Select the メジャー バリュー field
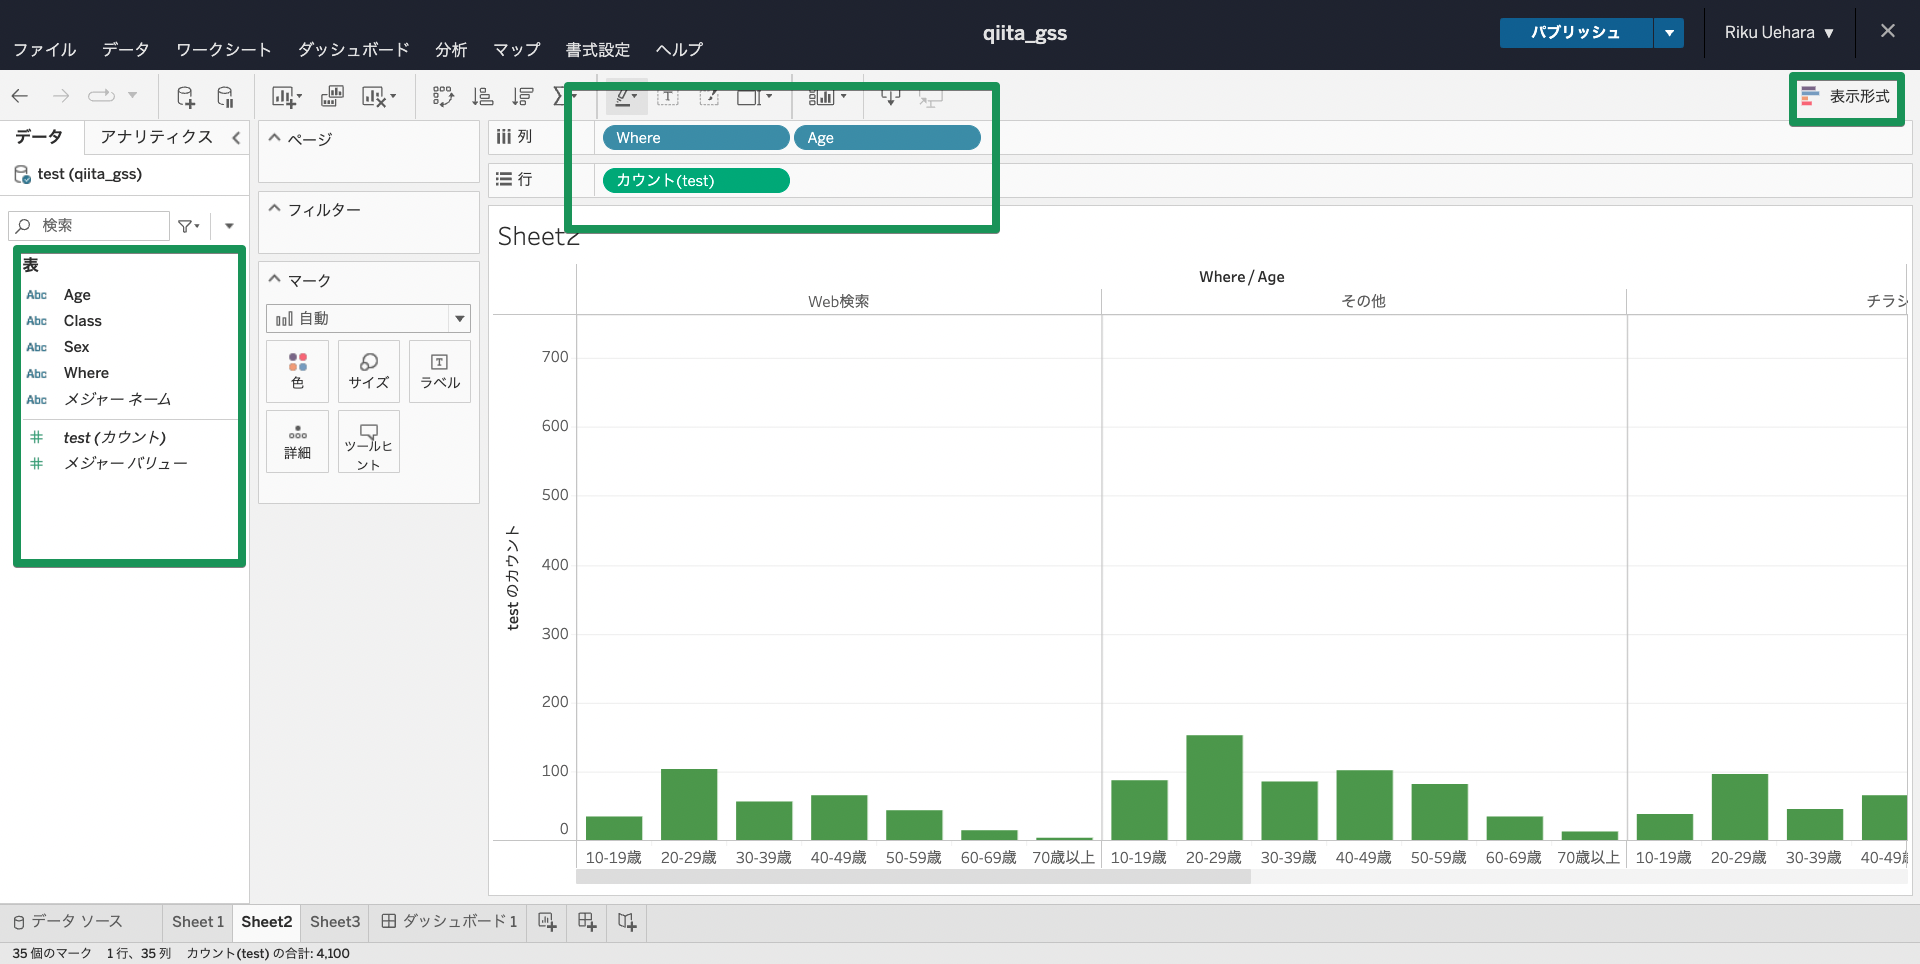Screen dimensions: 1920x964 pos(125,463)
